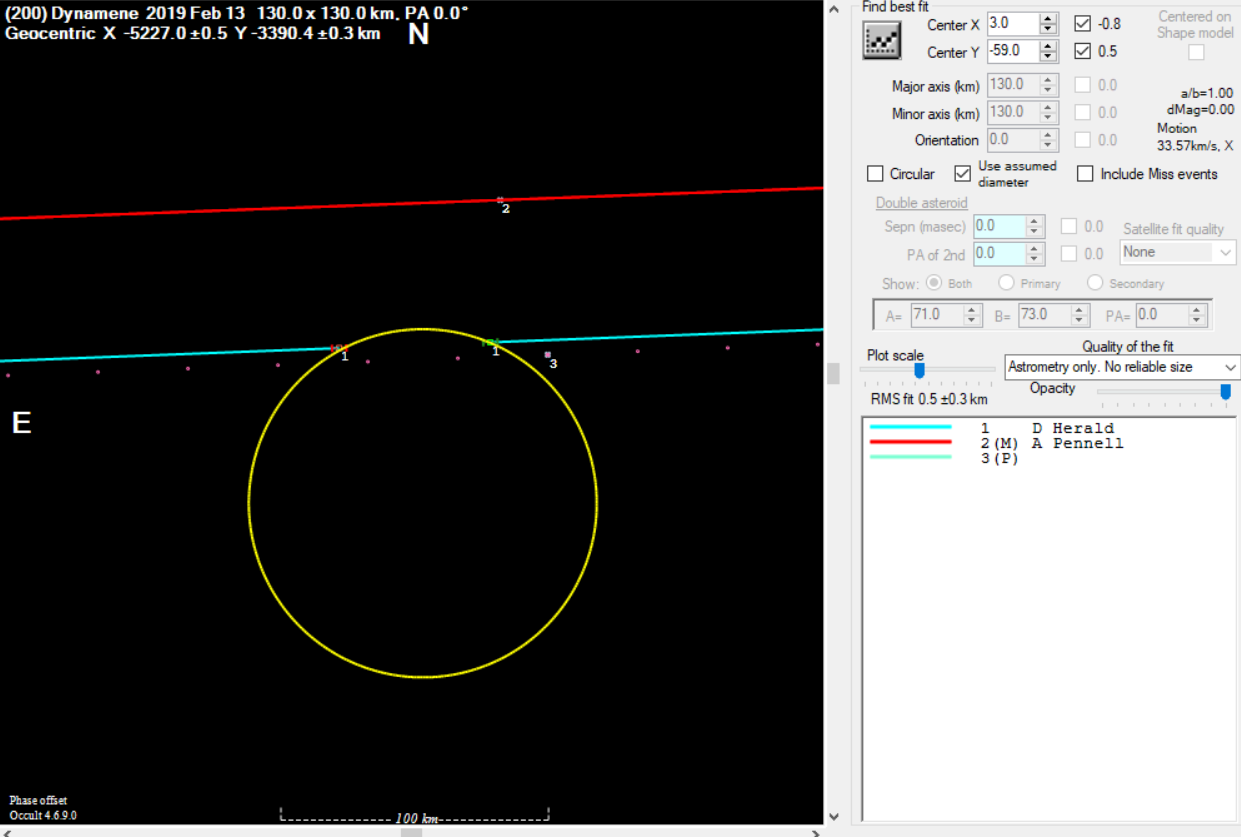Select the D Herald observer row
Image resolution: width=1241 pixels, height=837 pixels.
1048,428
